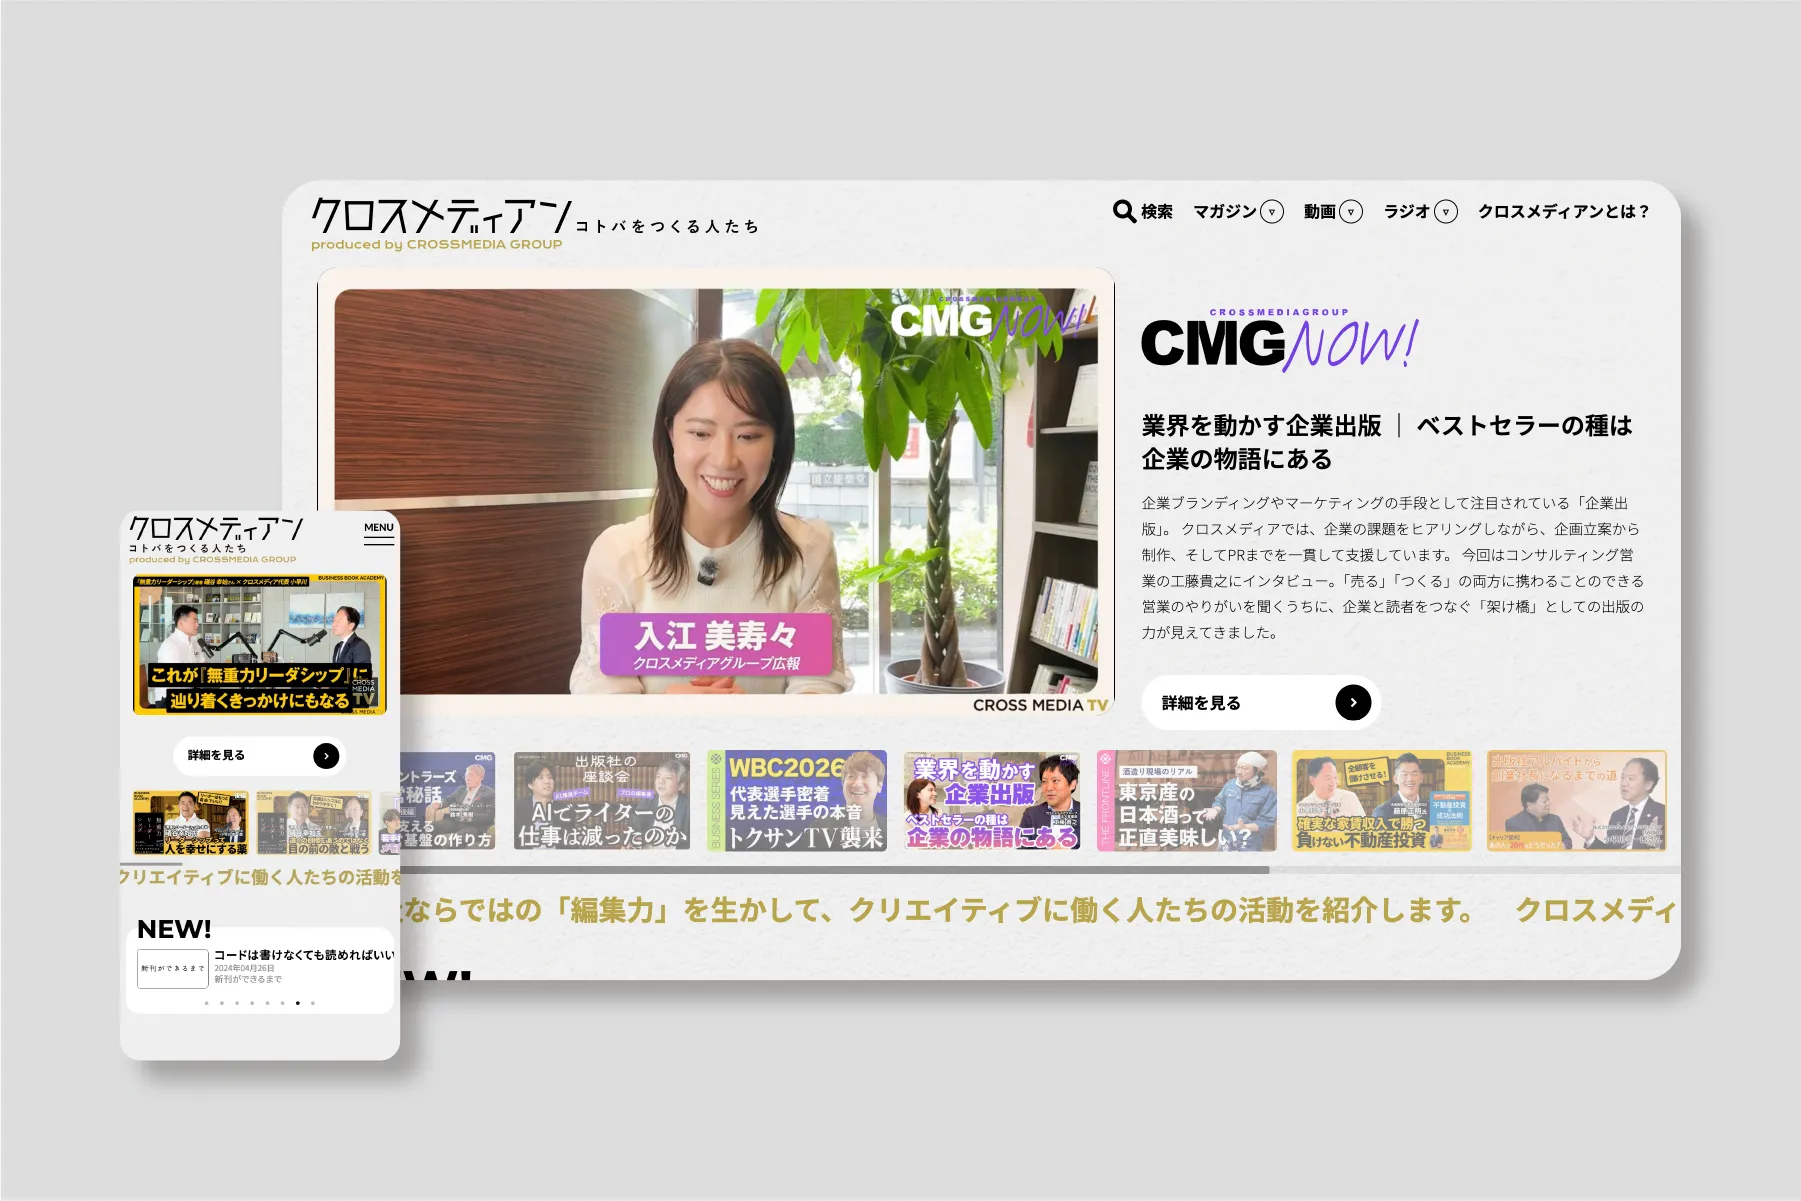
Task: Open the 無重力リーダーシップ video in mobile view
Action: pyautogui.click(x=260, y=645)
